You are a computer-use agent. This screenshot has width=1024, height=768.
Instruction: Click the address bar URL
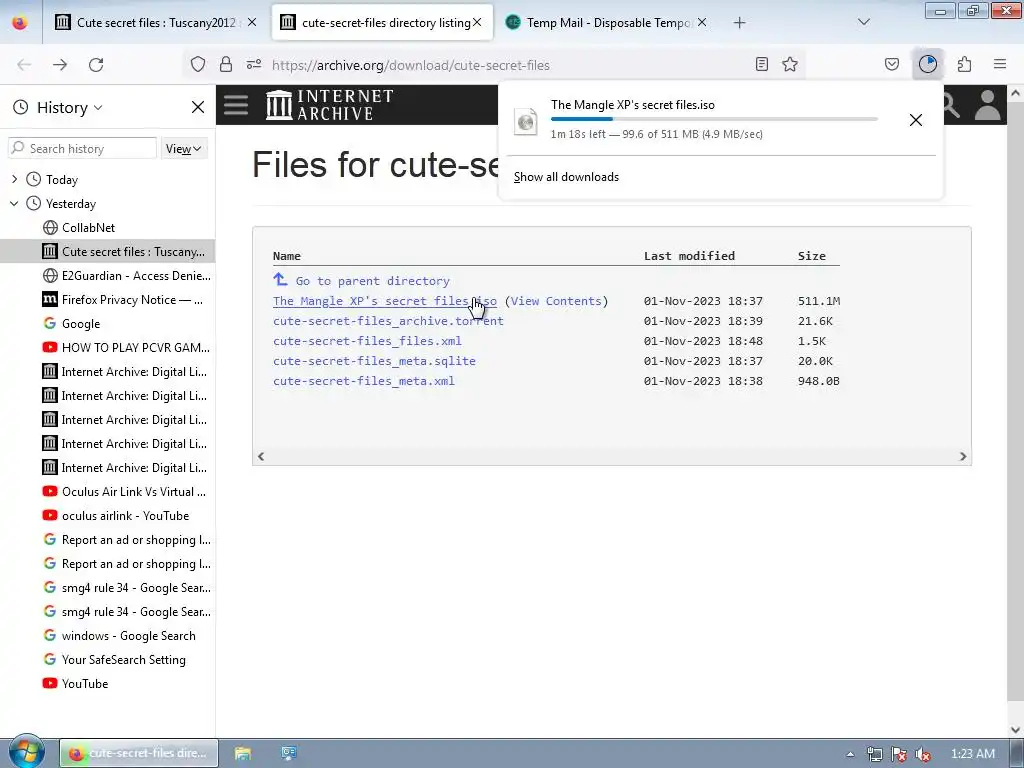pos(411,65)
